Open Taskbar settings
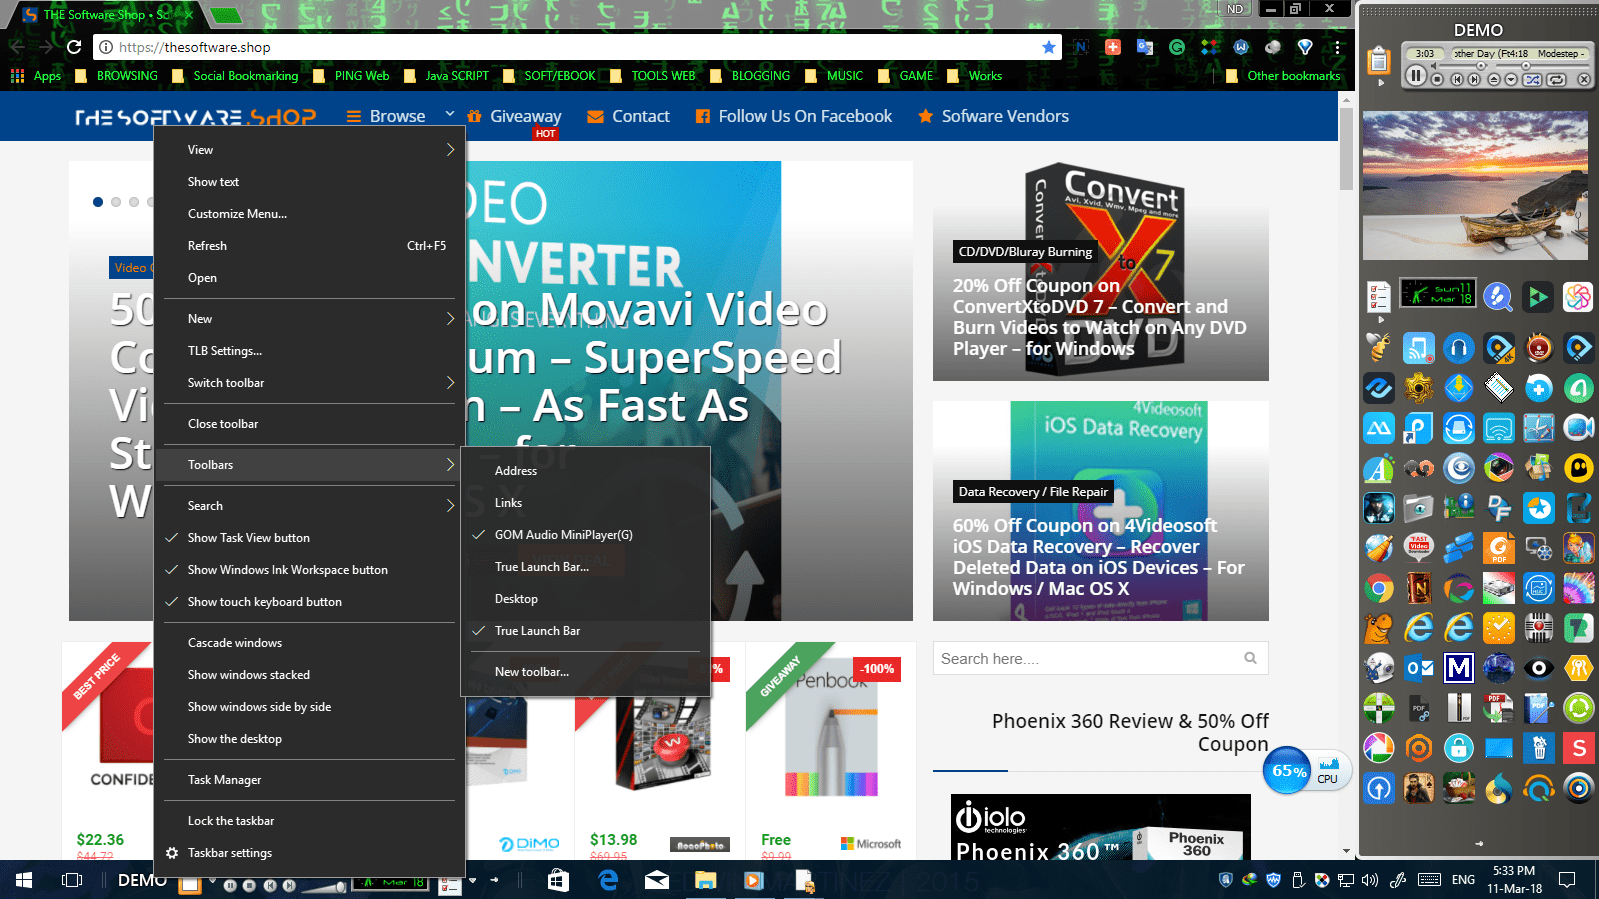 click(310, 853)
